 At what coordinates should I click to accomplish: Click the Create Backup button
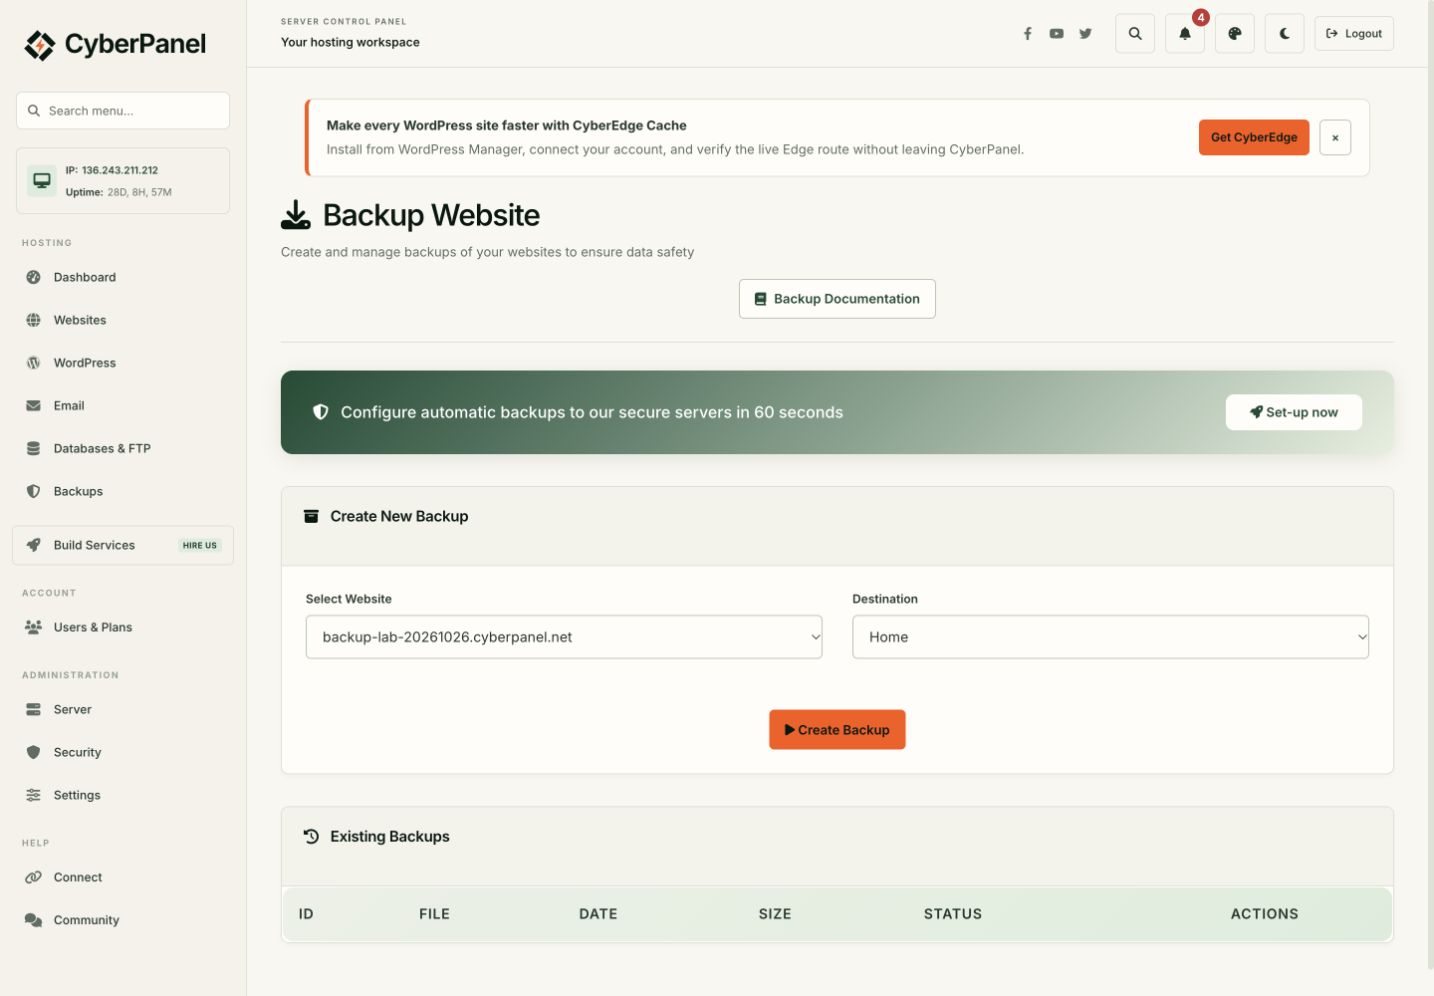pos(837,730)
